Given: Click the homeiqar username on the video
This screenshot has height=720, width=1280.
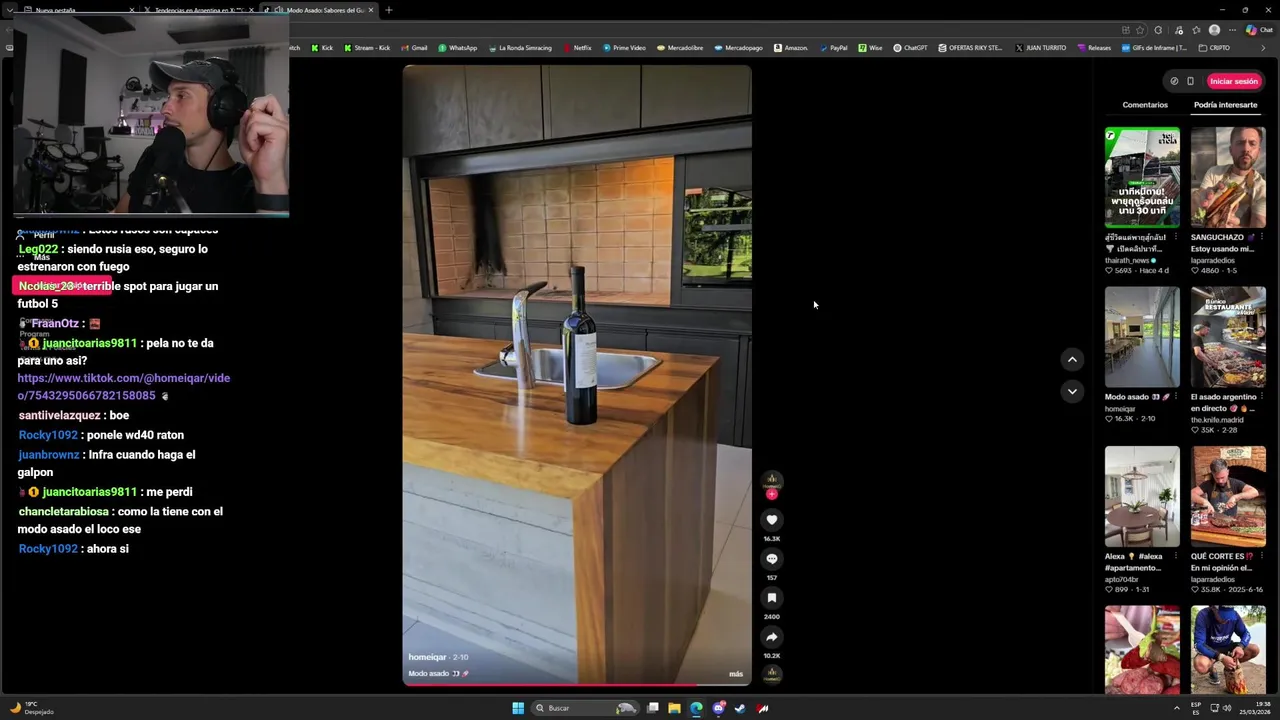Looking at the screenshot, I should click(427, 657).
